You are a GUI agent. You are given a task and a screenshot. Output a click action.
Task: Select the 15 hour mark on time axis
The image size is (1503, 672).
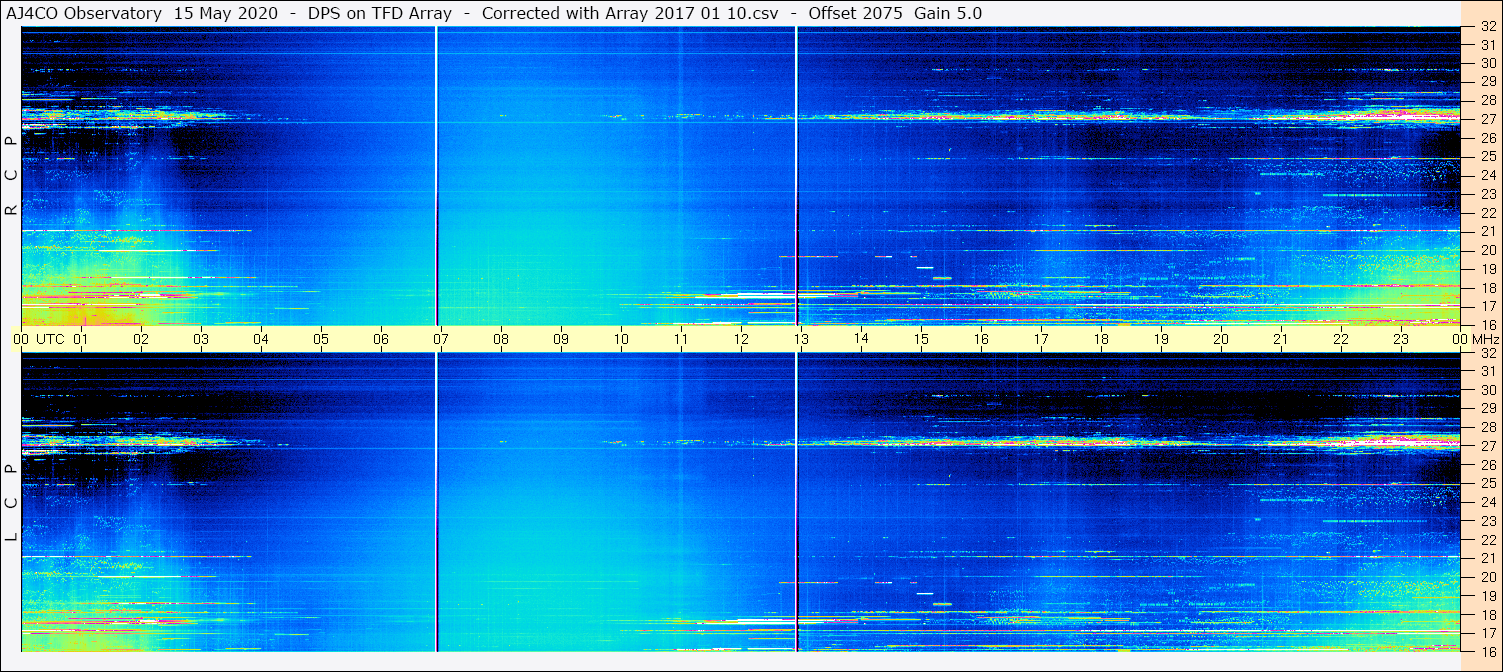921,339
